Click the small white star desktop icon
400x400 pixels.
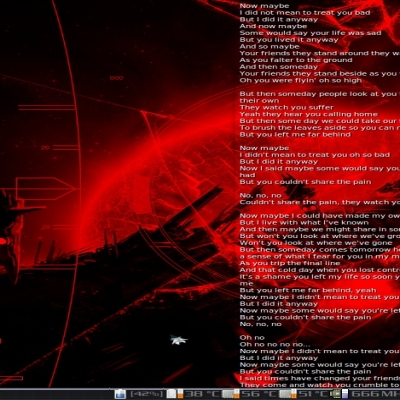click(x=178, y=340)
